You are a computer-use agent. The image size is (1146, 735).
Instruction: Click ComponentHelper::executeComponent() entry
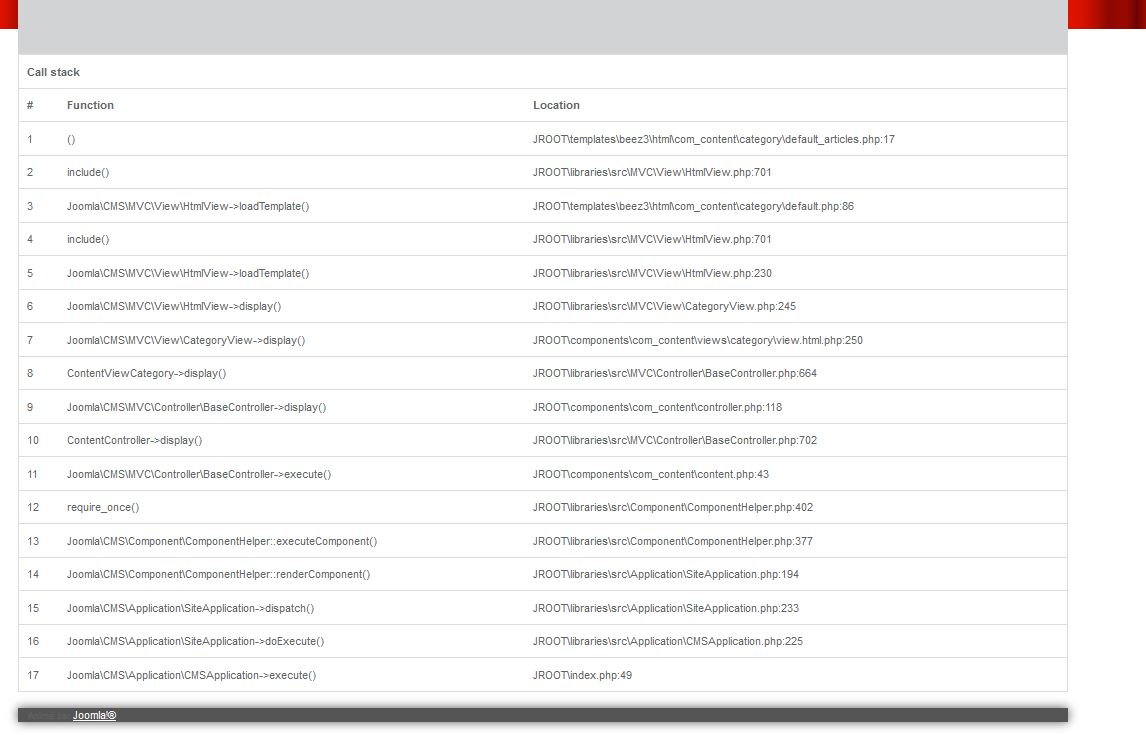(x=222, y=541)
